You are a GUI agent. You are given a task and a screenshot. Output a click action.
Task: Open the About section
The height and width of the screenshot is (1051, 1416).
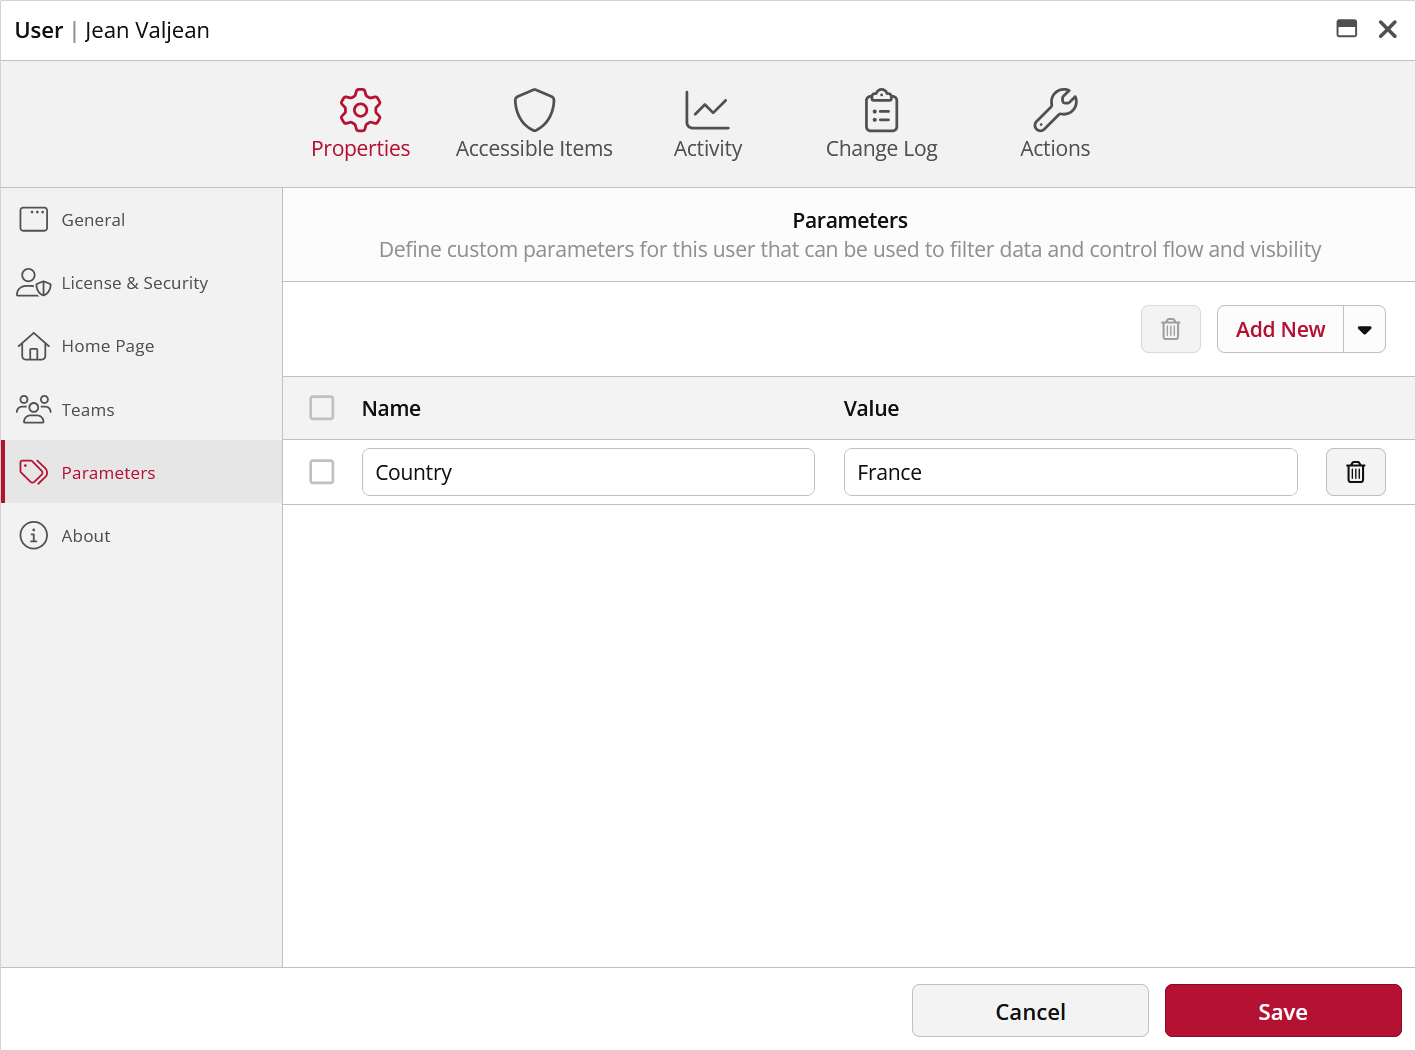click(142, 535)
